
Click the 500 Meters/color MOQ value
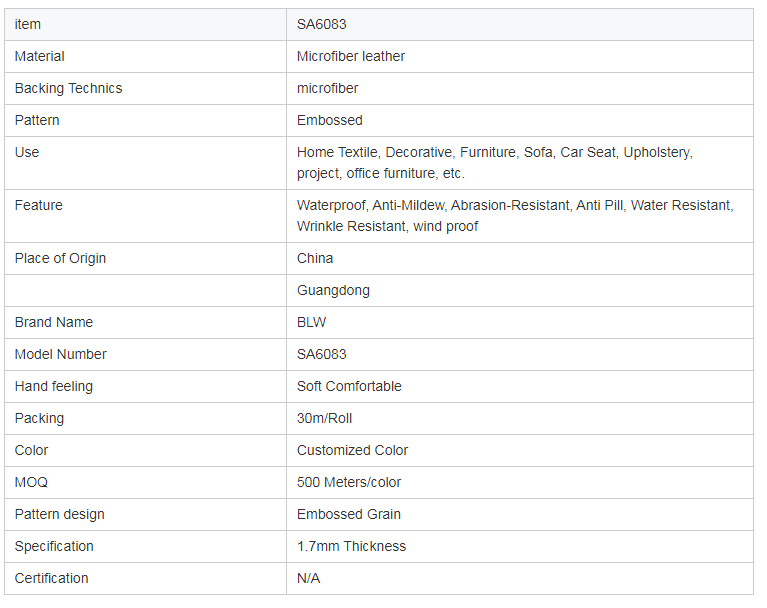click(349, 482)
